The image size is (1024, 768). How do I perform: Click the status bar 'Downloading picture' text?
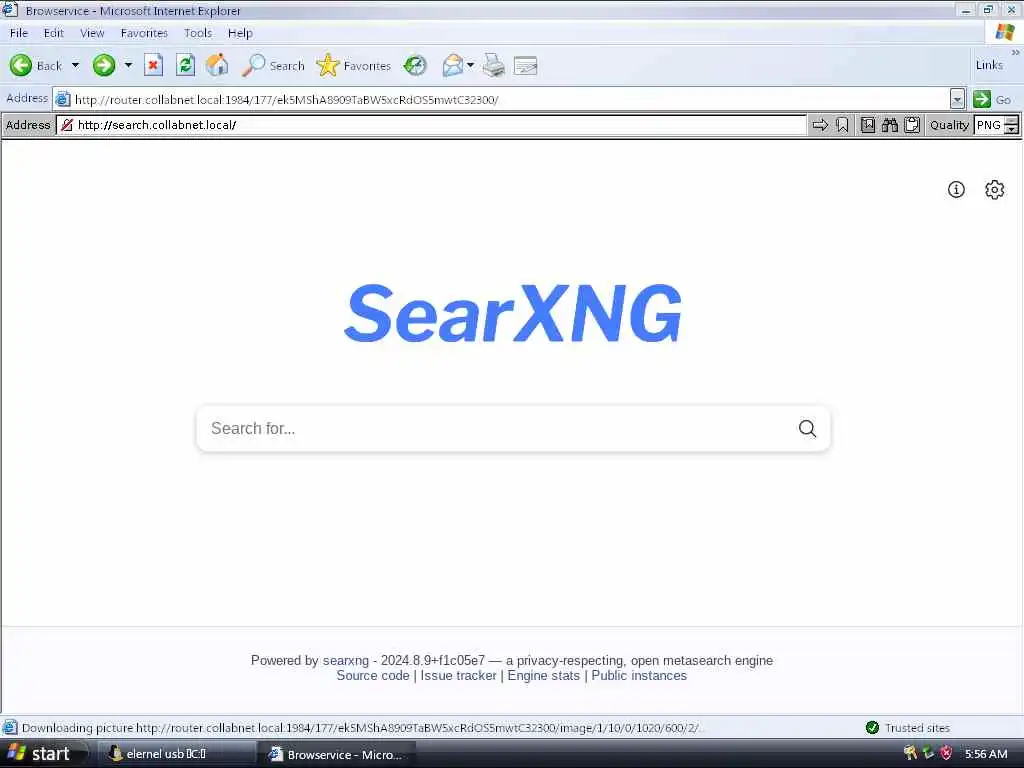pos(362,728)
